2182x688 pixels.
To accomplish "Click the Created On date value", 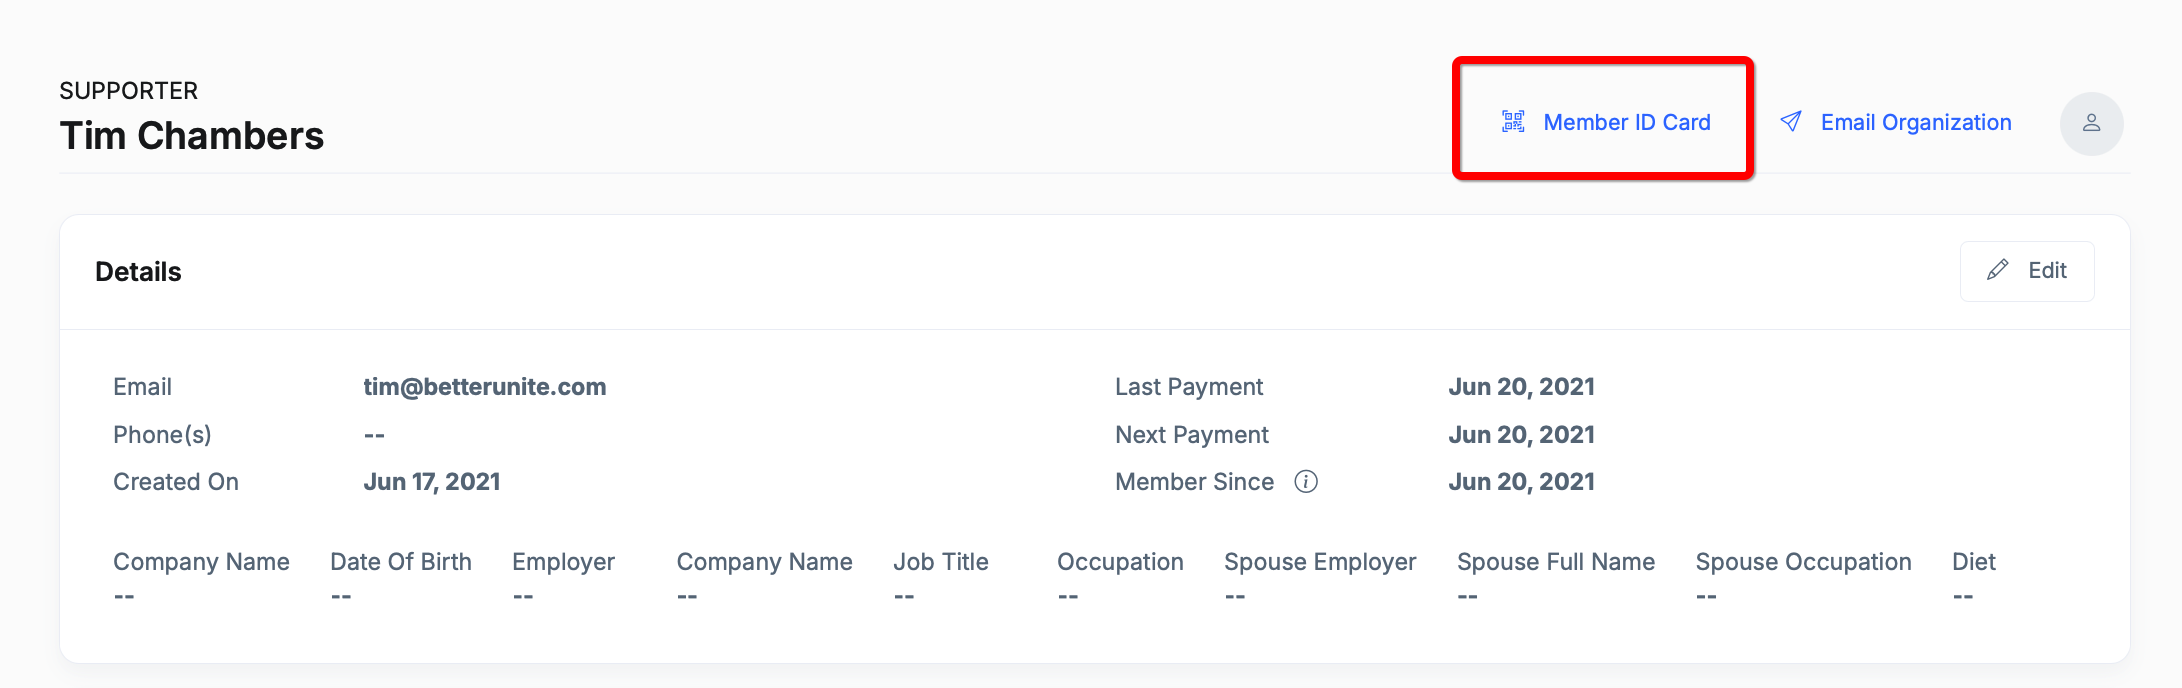I will tap(431, 482).
